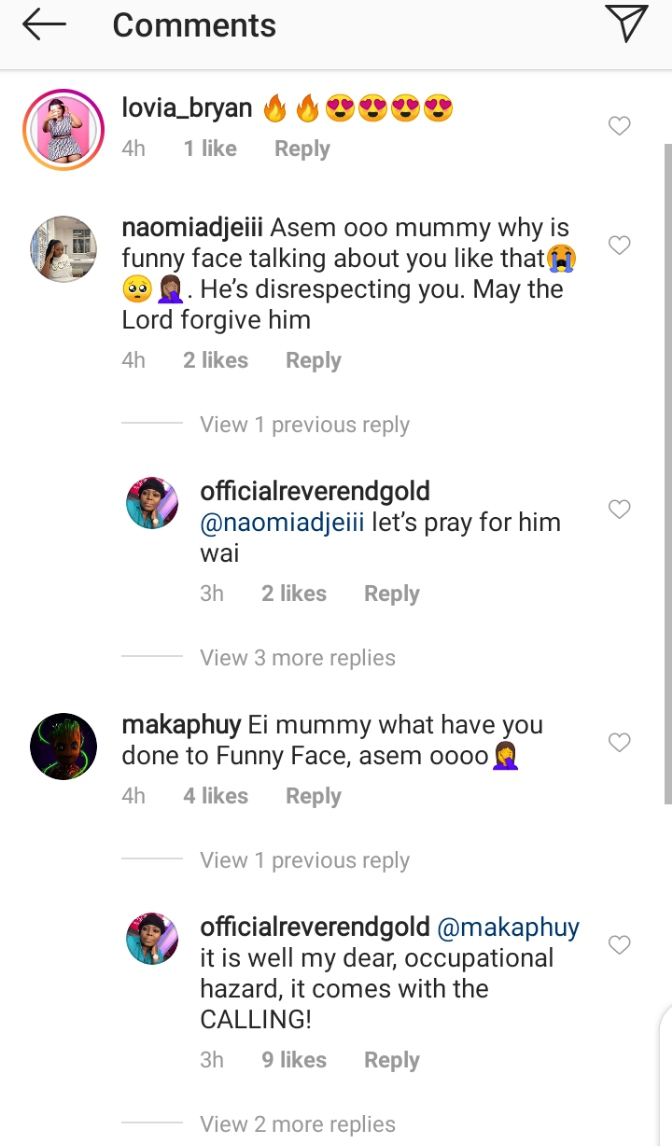Reply to lovia_bryan's comment
The image size is (672, 1146).
302,148
